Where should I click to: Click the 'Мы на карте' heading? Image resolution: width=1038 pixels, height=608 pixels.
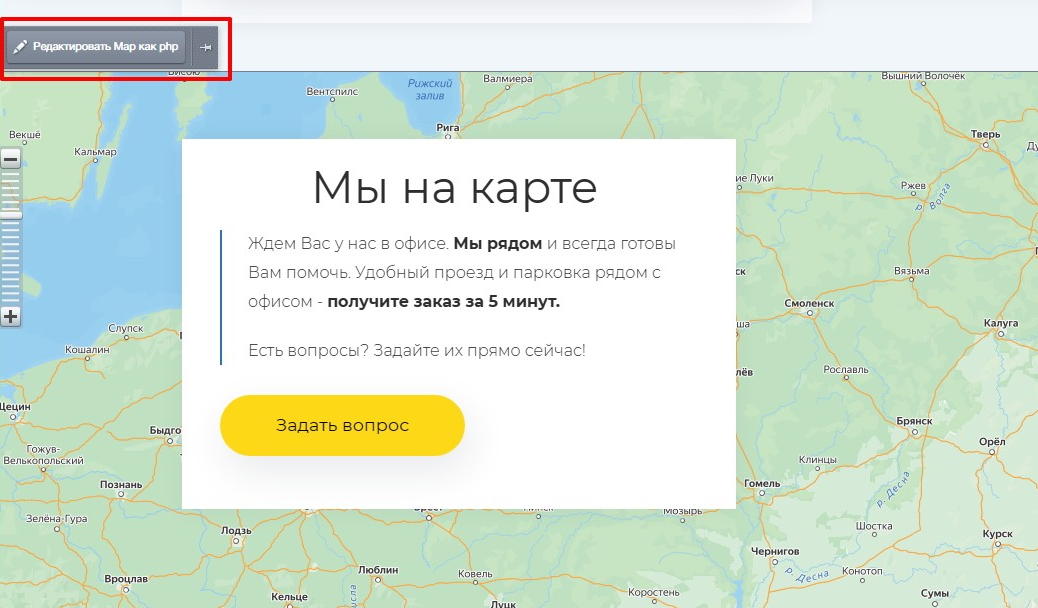(x=454, y=187)
